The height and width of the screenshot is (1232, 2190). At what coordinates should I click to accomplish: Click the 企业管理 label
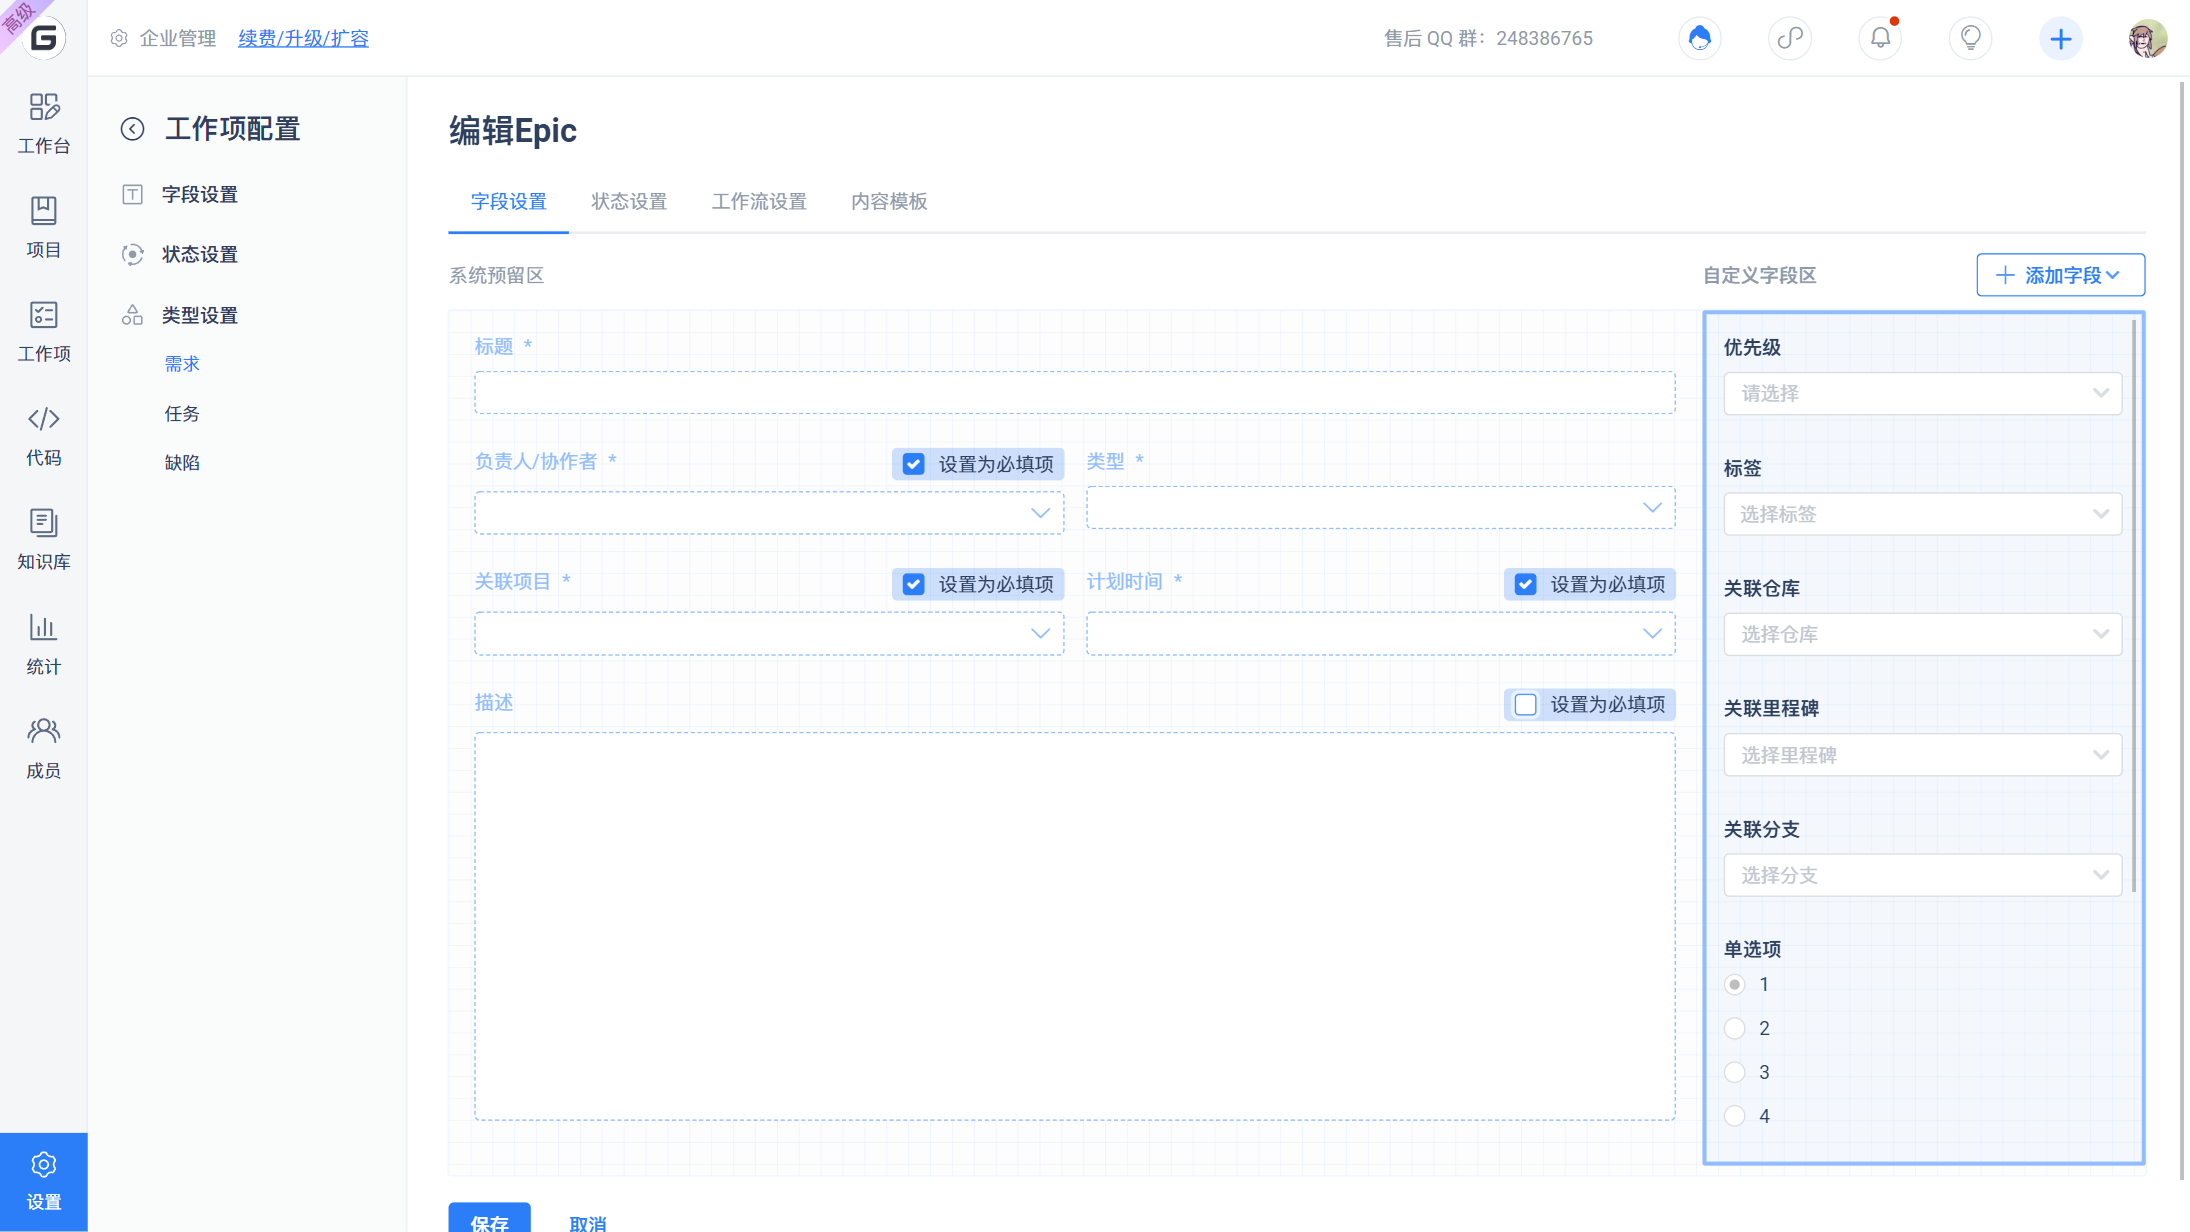click(x=178, y=38)
